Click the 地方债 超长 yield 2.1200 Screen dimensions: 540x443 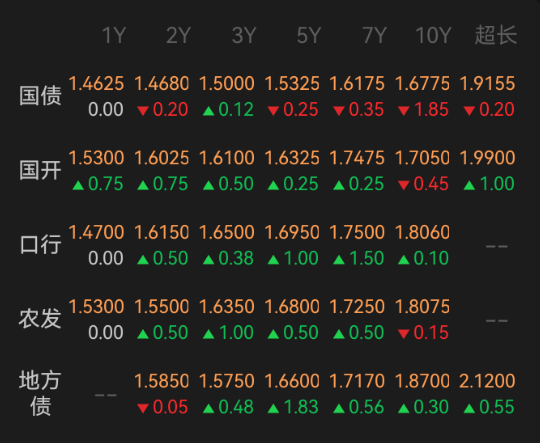click(487, 381)
